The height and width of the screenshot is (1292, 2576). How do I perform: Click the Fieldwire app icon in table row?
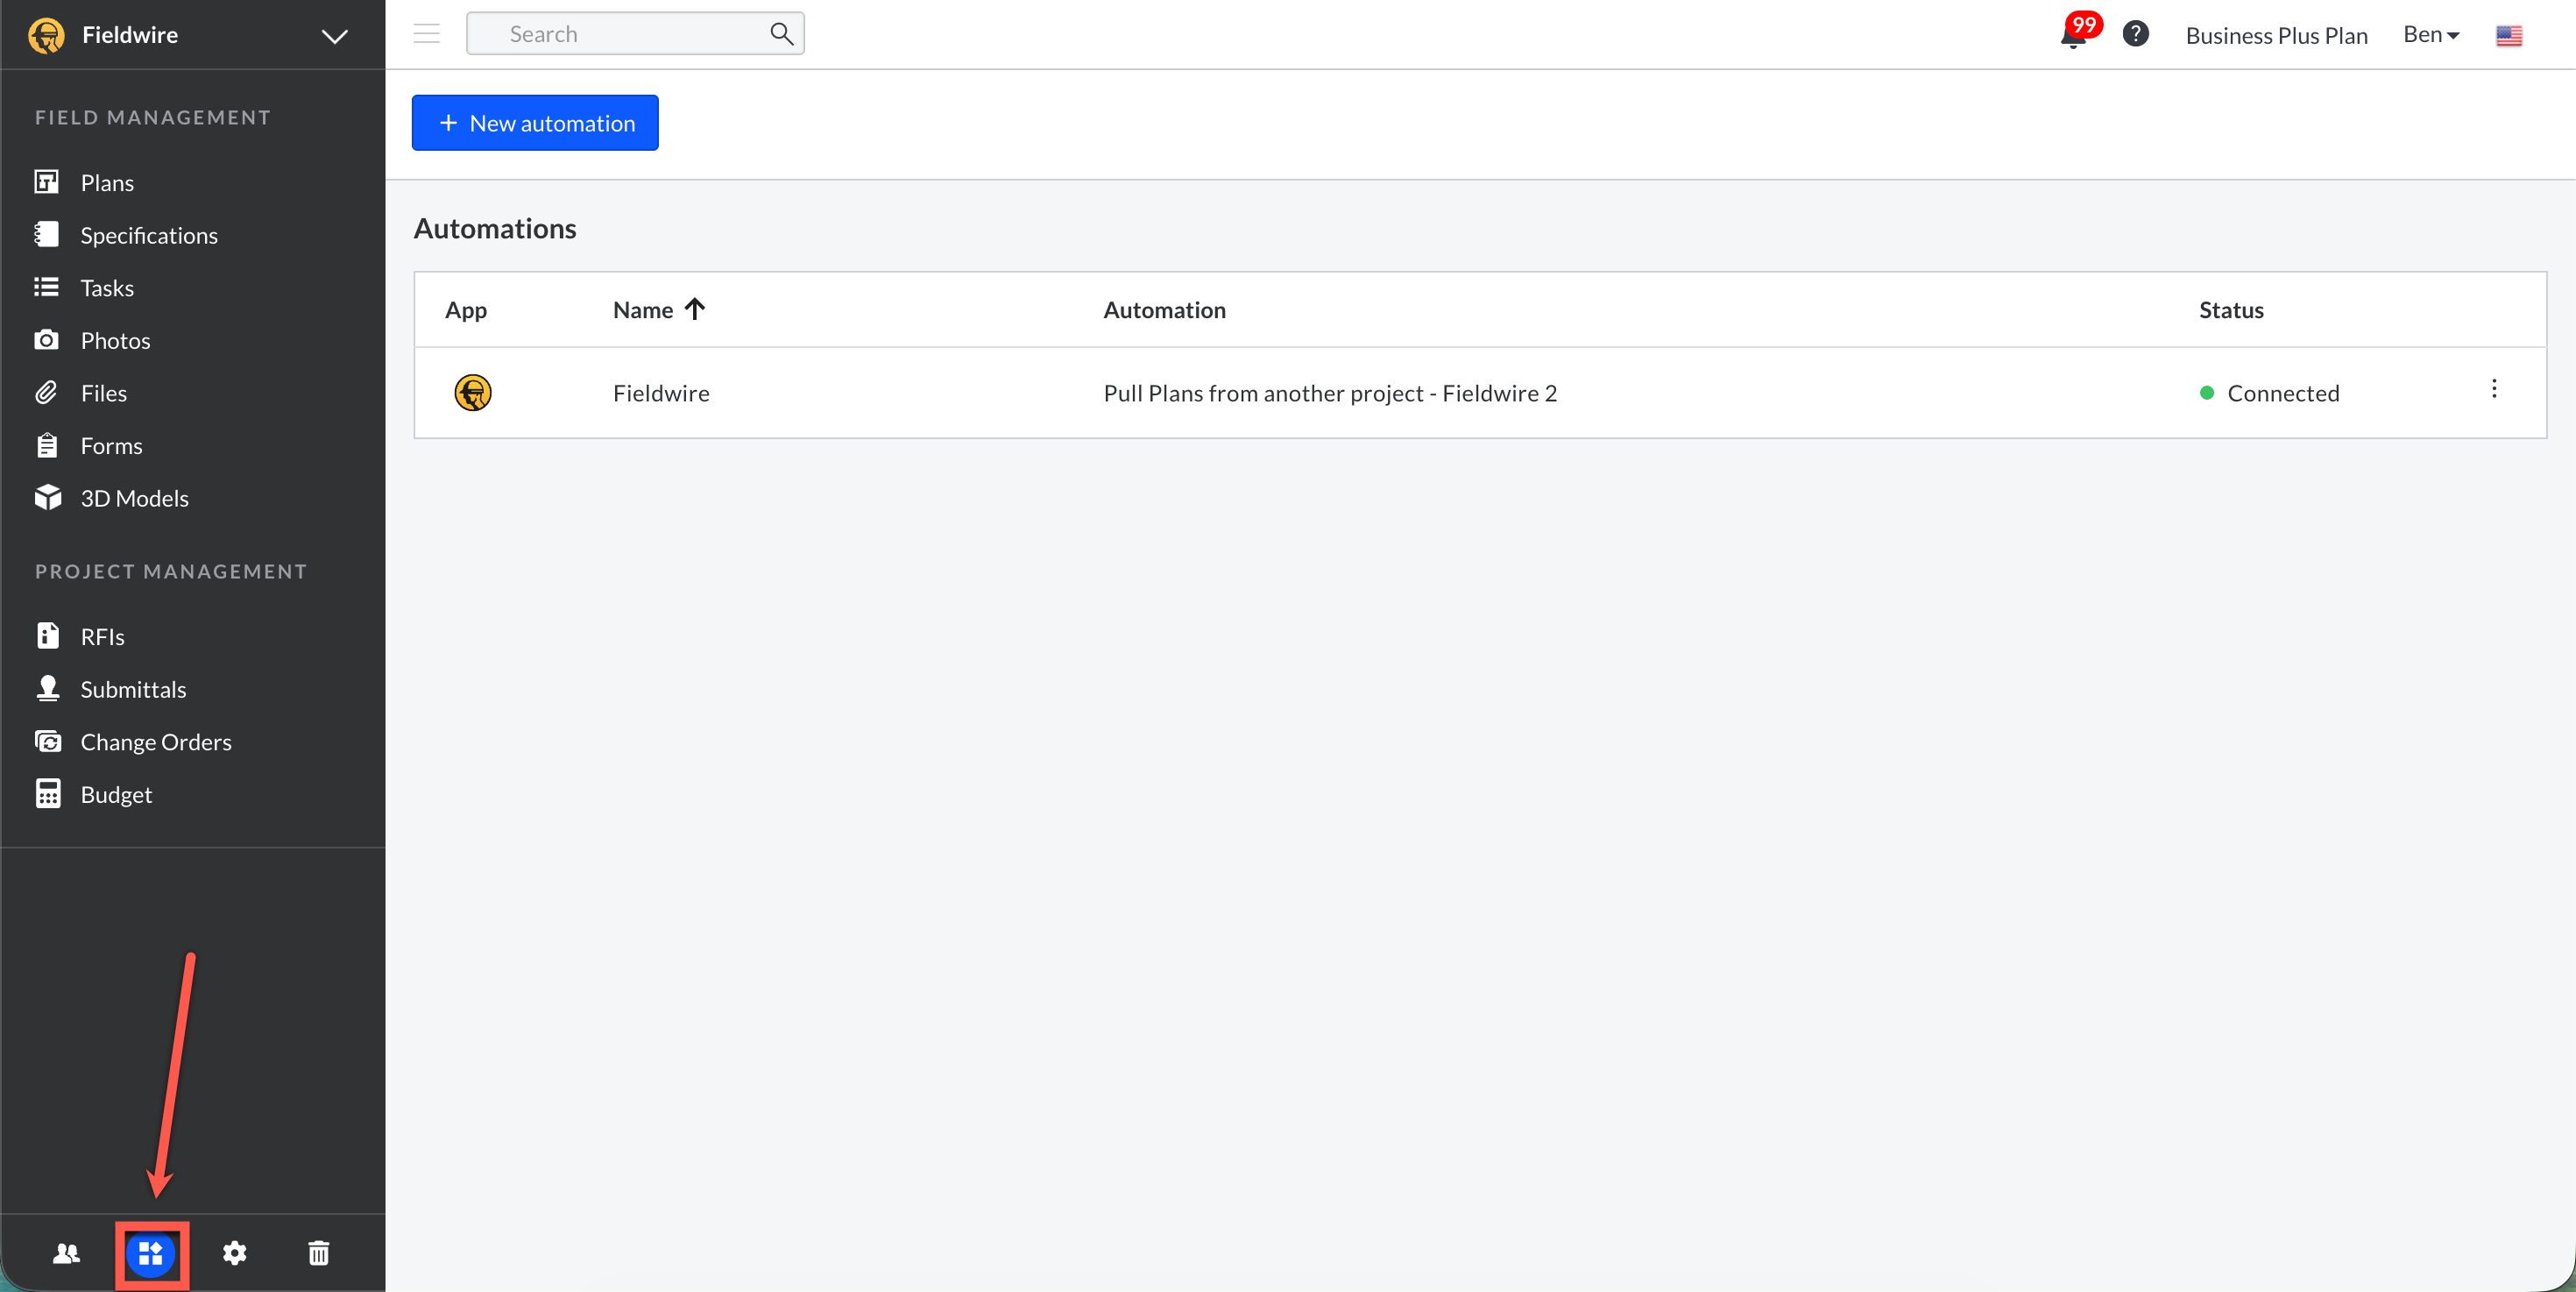pos(472,392)
